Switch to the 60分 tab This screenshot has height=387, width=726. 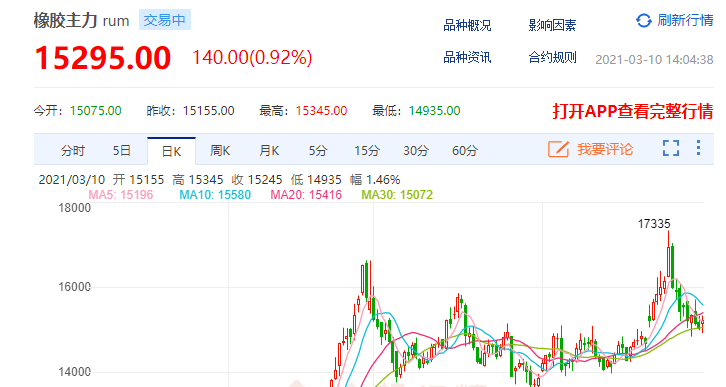point(465,151)
